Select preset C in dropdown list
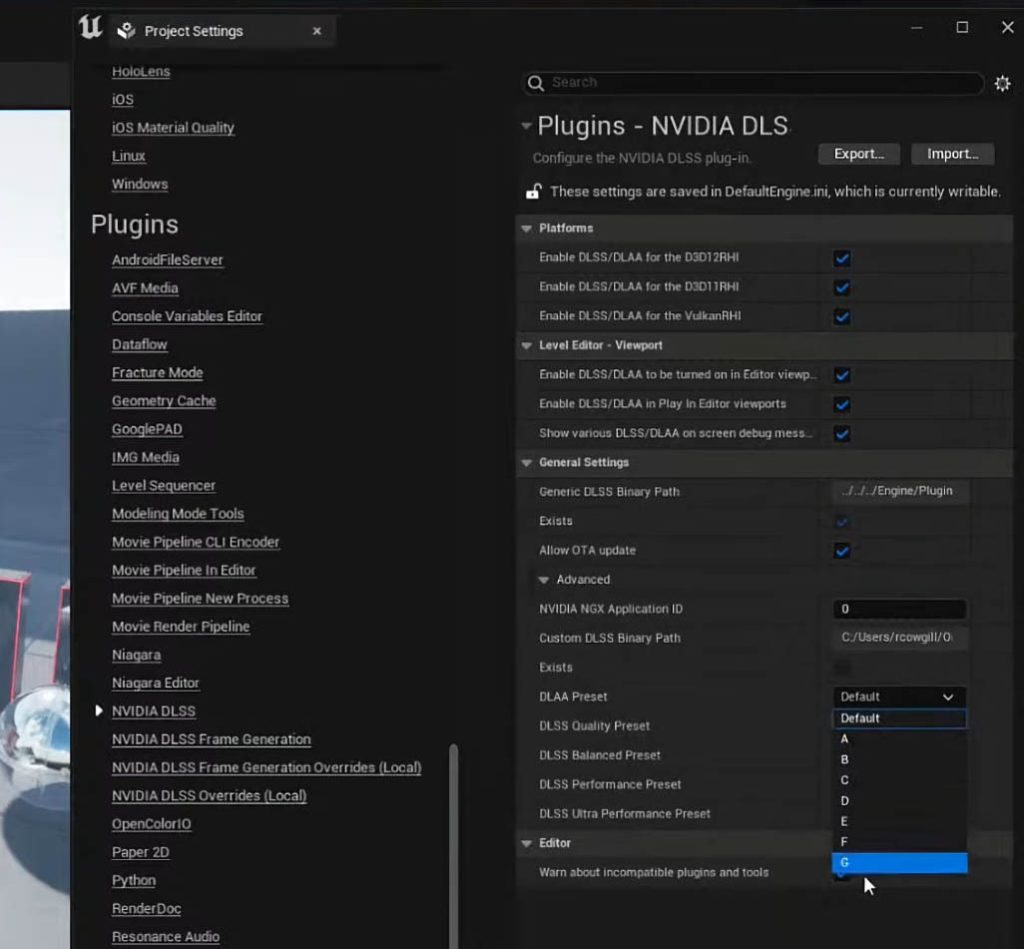 [899, 780]
